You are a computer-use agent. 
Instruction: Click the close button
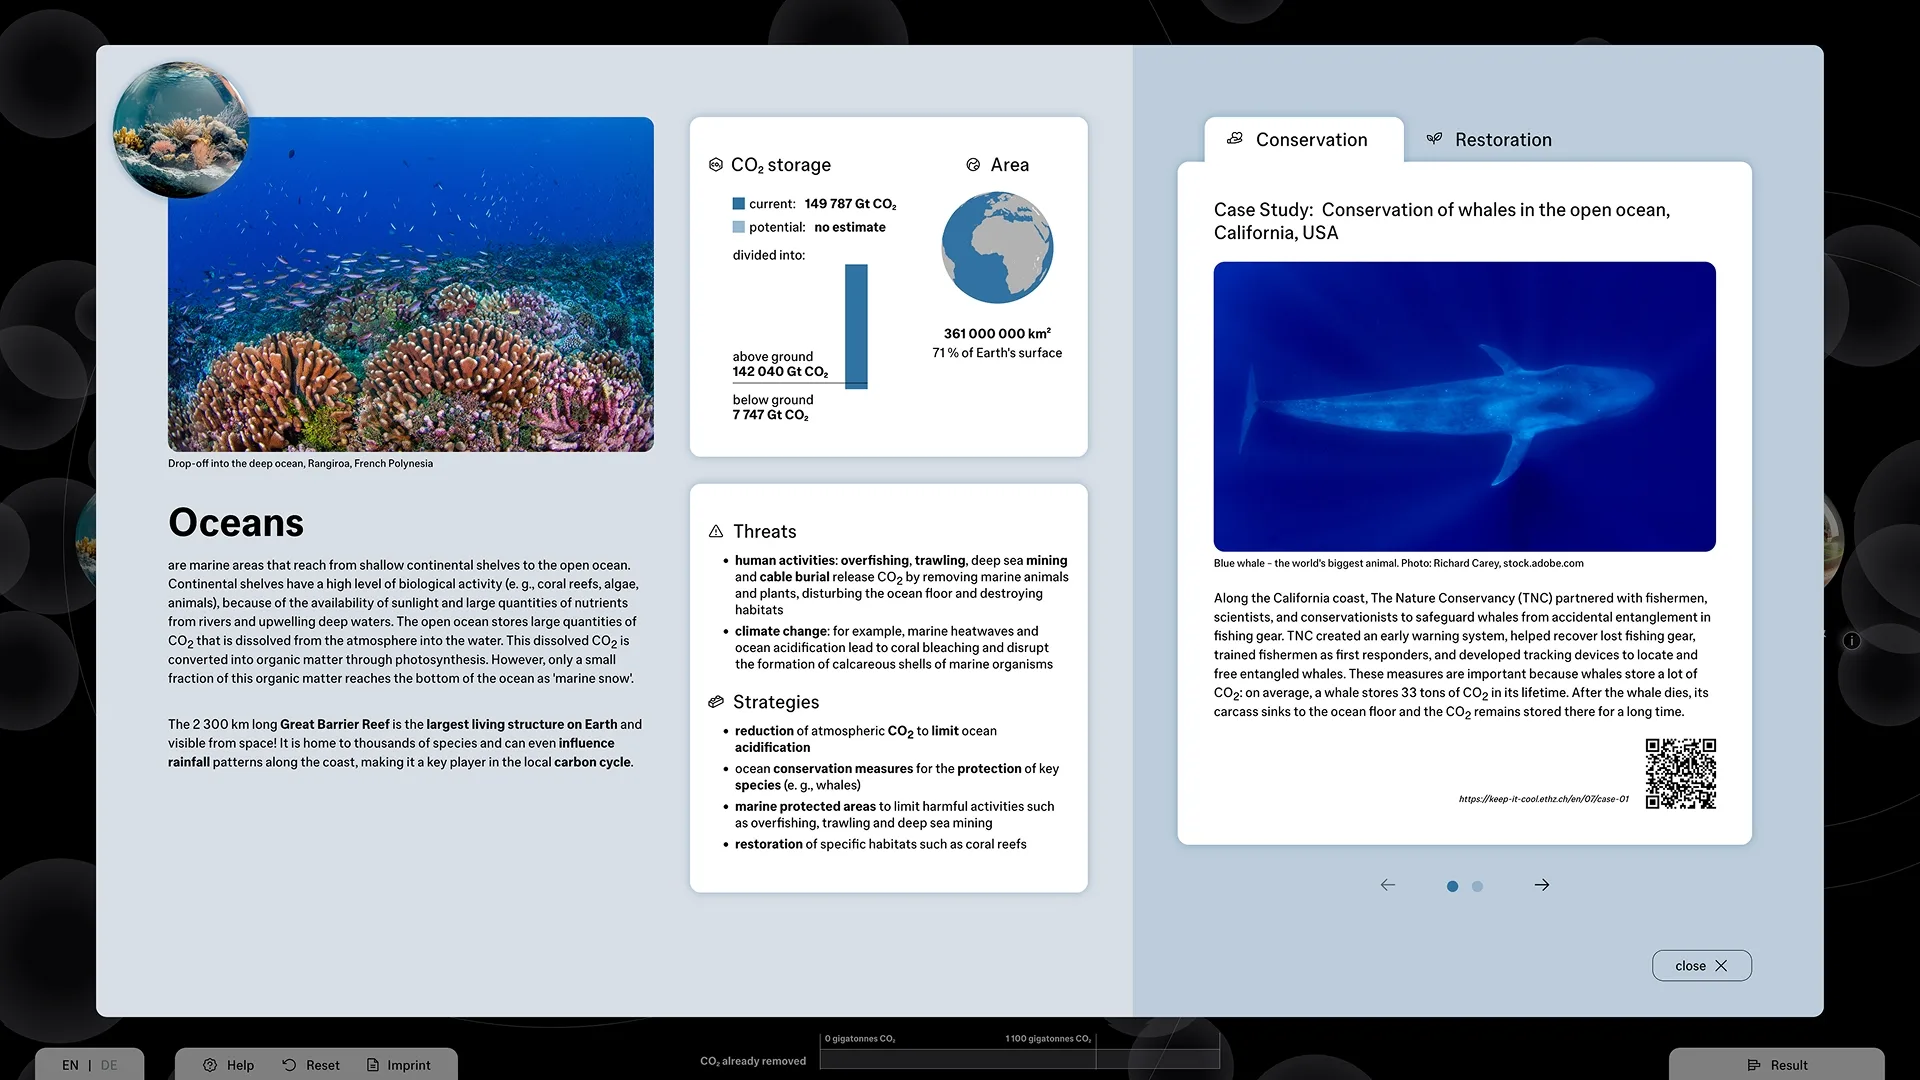coord(1701,965)
